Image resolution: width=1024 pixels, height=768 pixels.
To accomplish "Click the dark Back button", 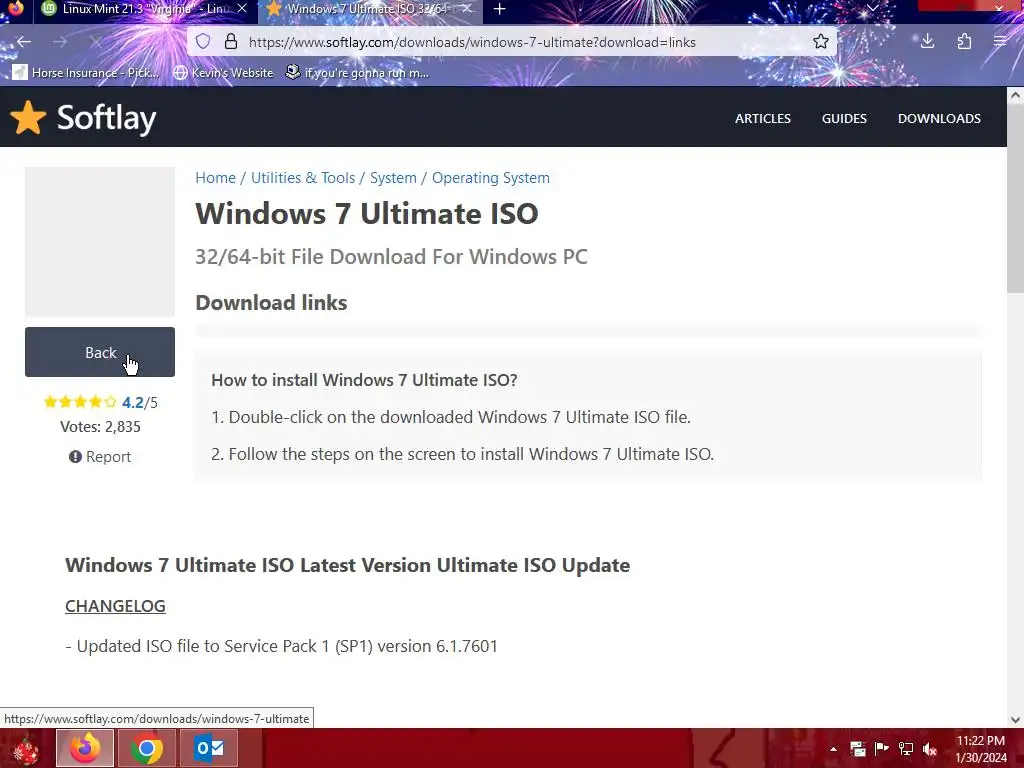I will pyautogui.click(x=100, y=352).
